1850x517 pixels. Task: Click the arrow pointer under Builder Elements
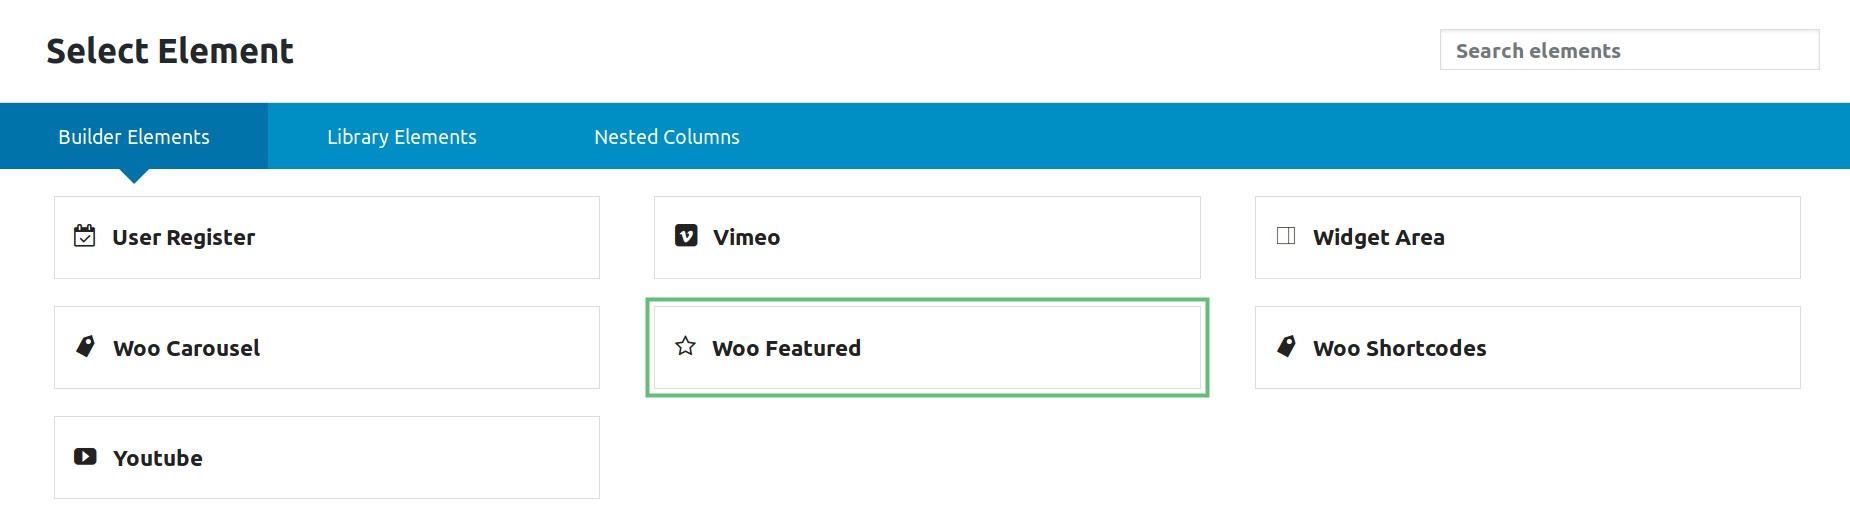point(134,176)
